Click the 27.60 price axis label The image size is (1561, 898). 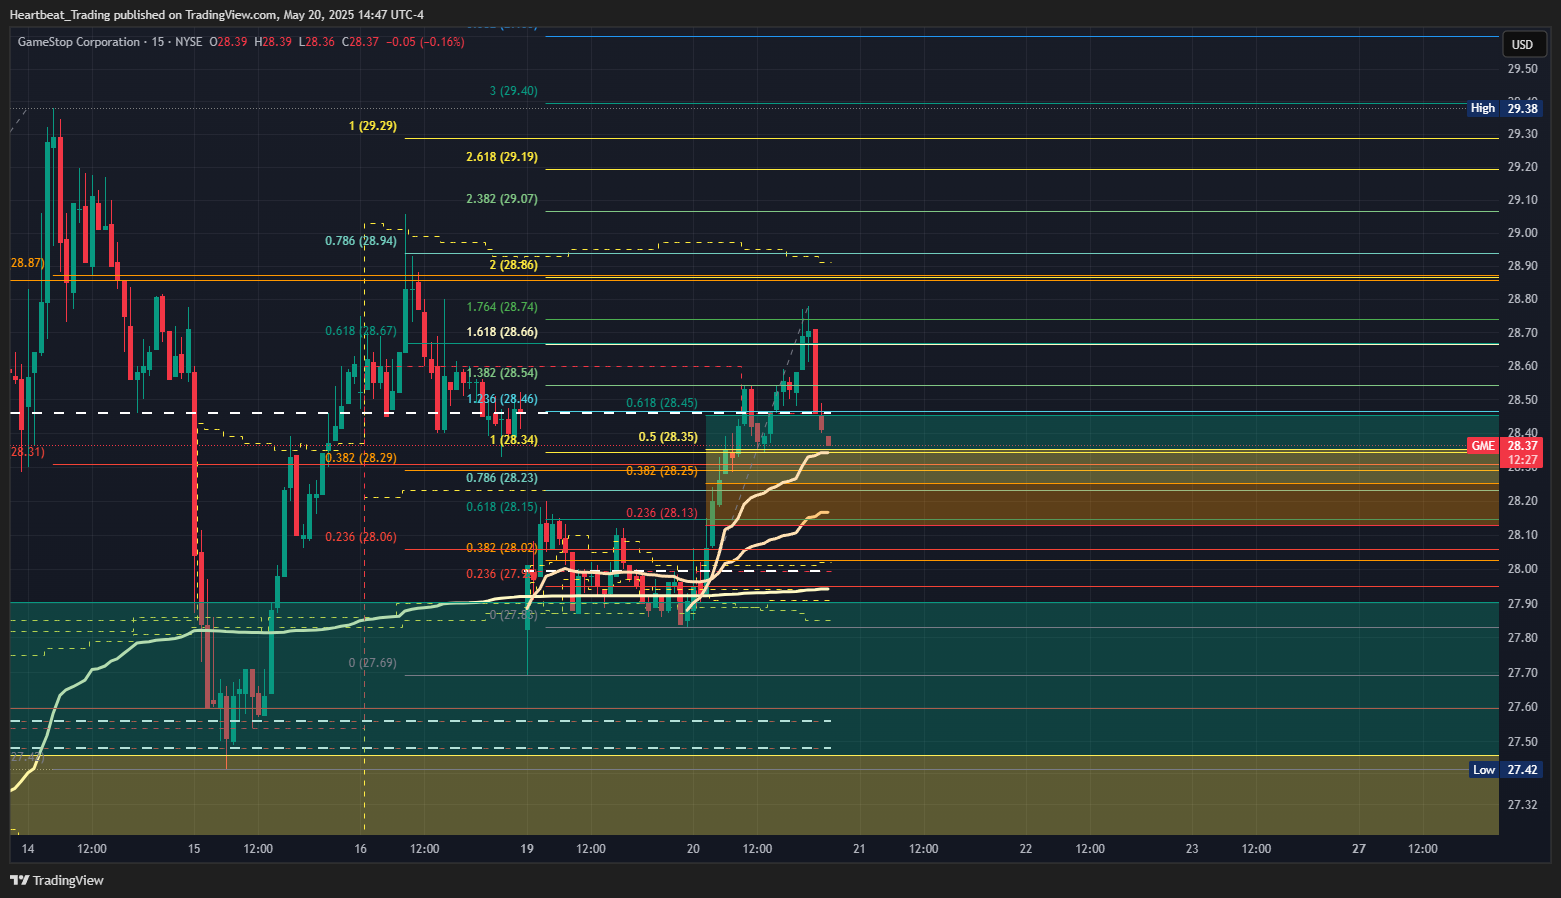tap(1522, 707)
